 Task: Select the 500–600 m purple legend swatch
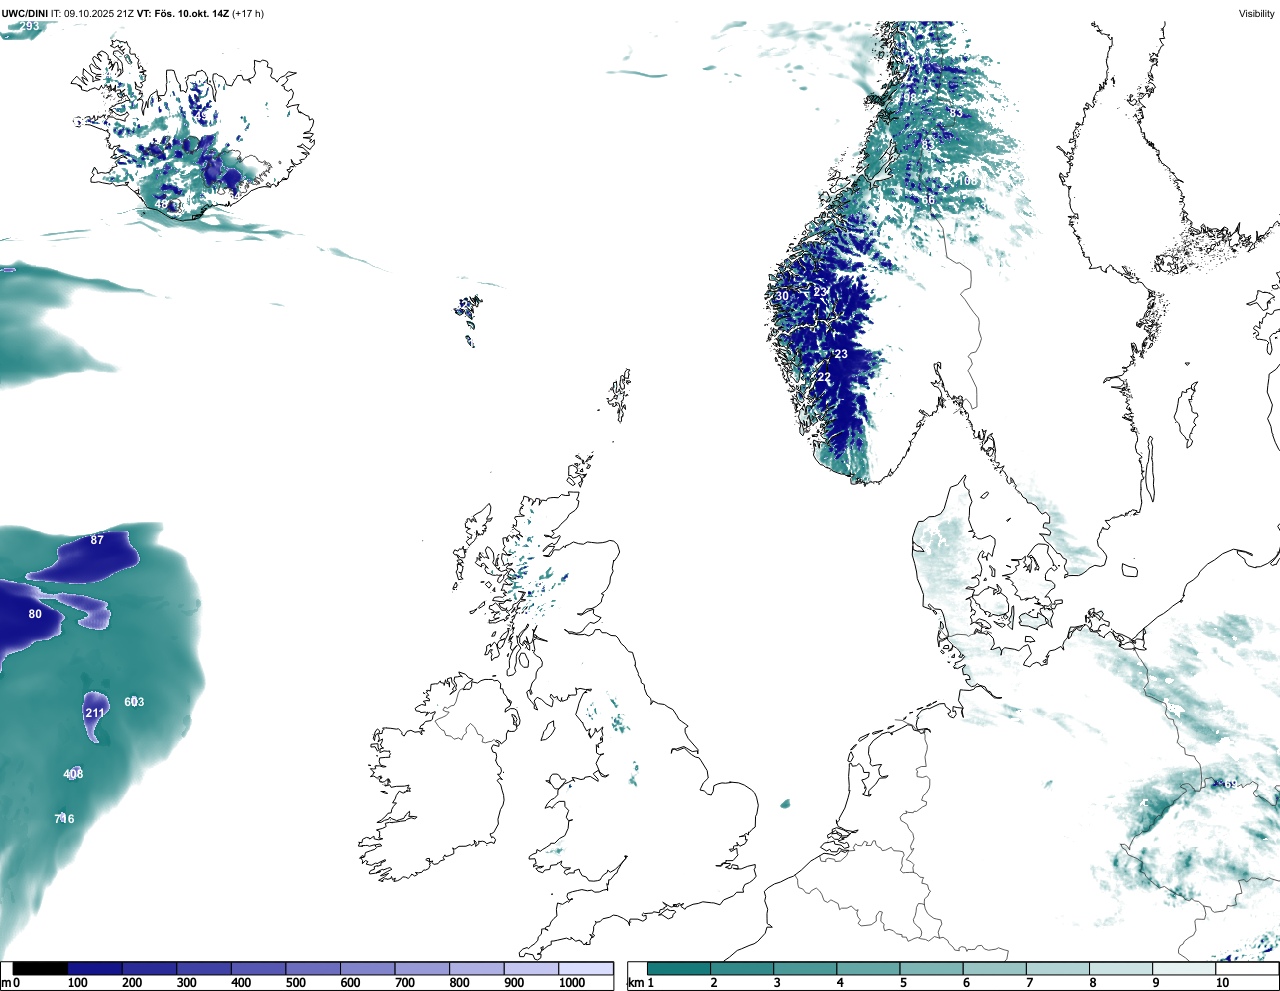[313, 969]
